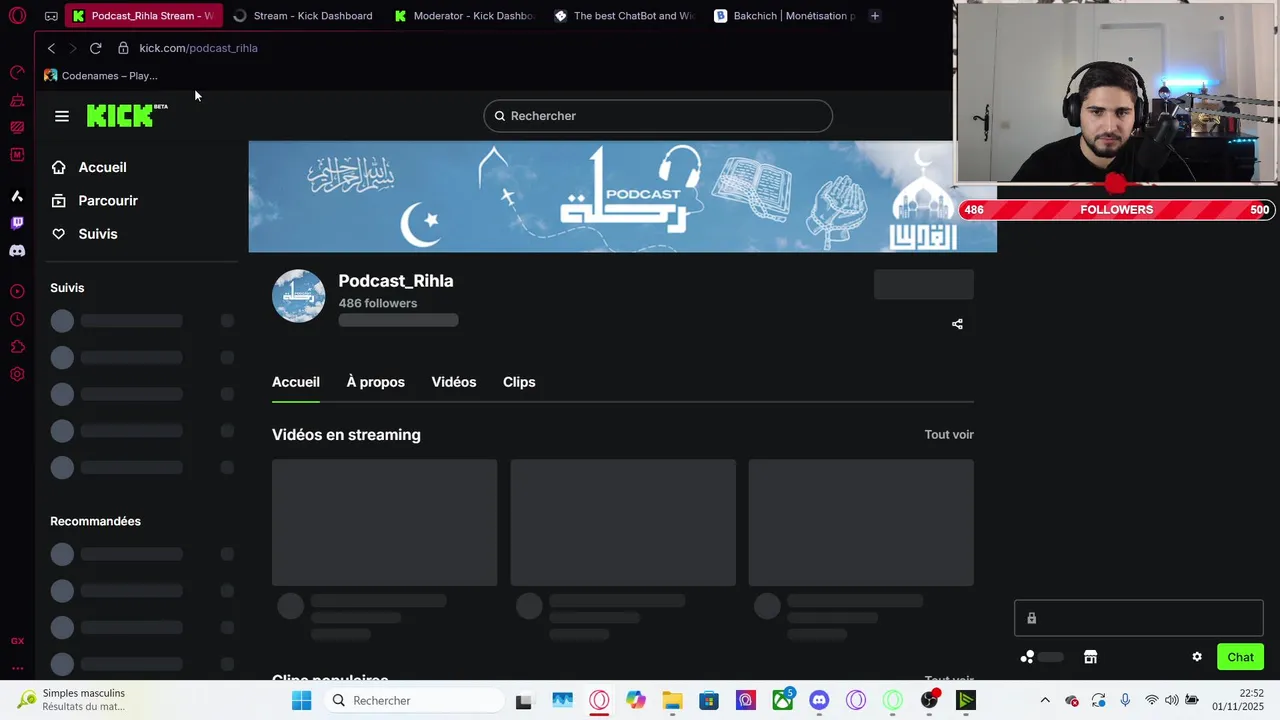Click the volume tray icon
The image size is (1280, 720).
(1171, 700)
